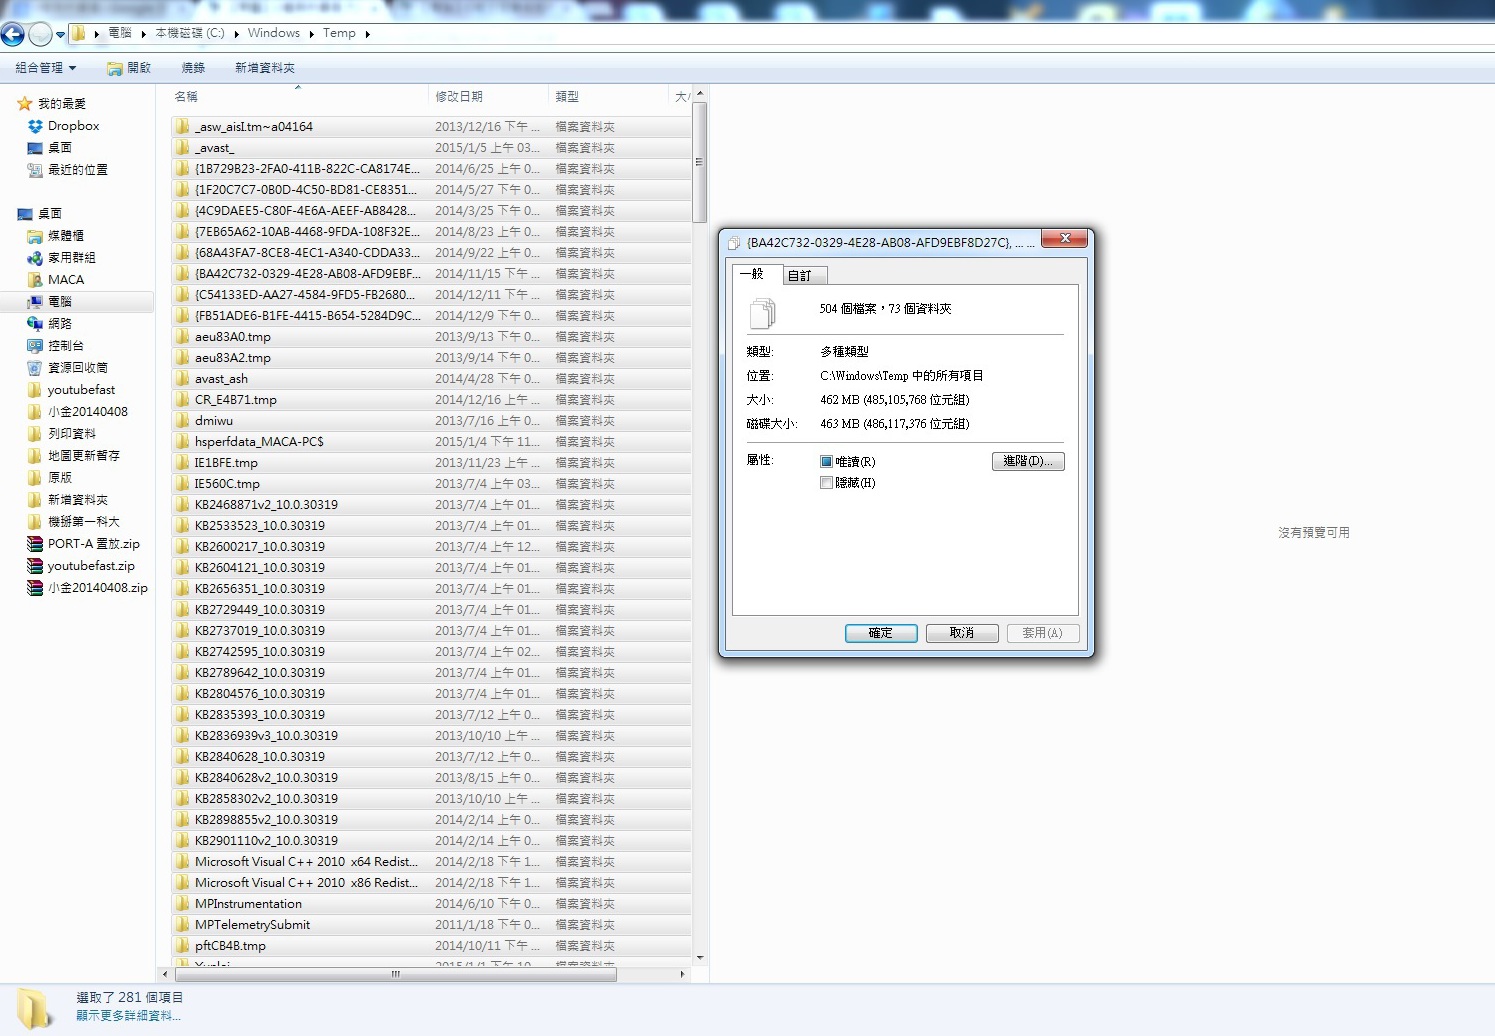
Task: Click the 網路 network icon
Action: point(35,324)
